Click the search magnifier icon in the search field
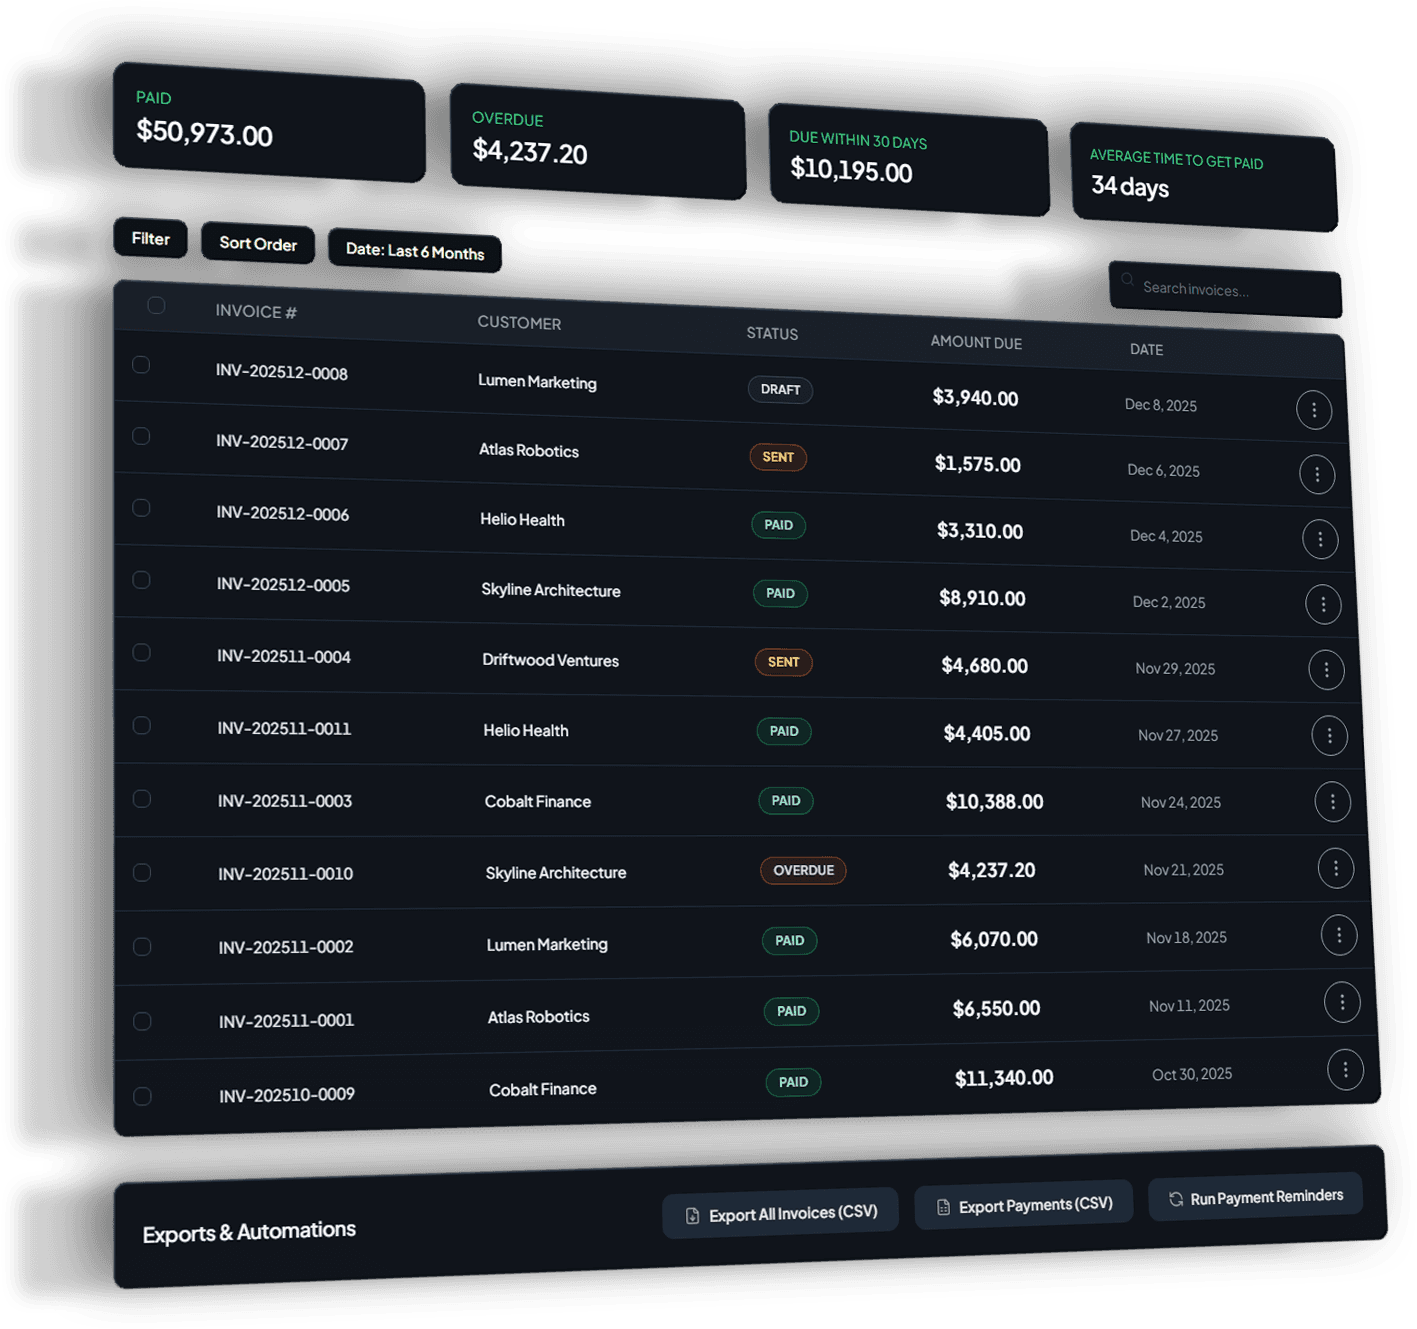Viewport: 1417px width, 1329px height. tap(1128, 279)
